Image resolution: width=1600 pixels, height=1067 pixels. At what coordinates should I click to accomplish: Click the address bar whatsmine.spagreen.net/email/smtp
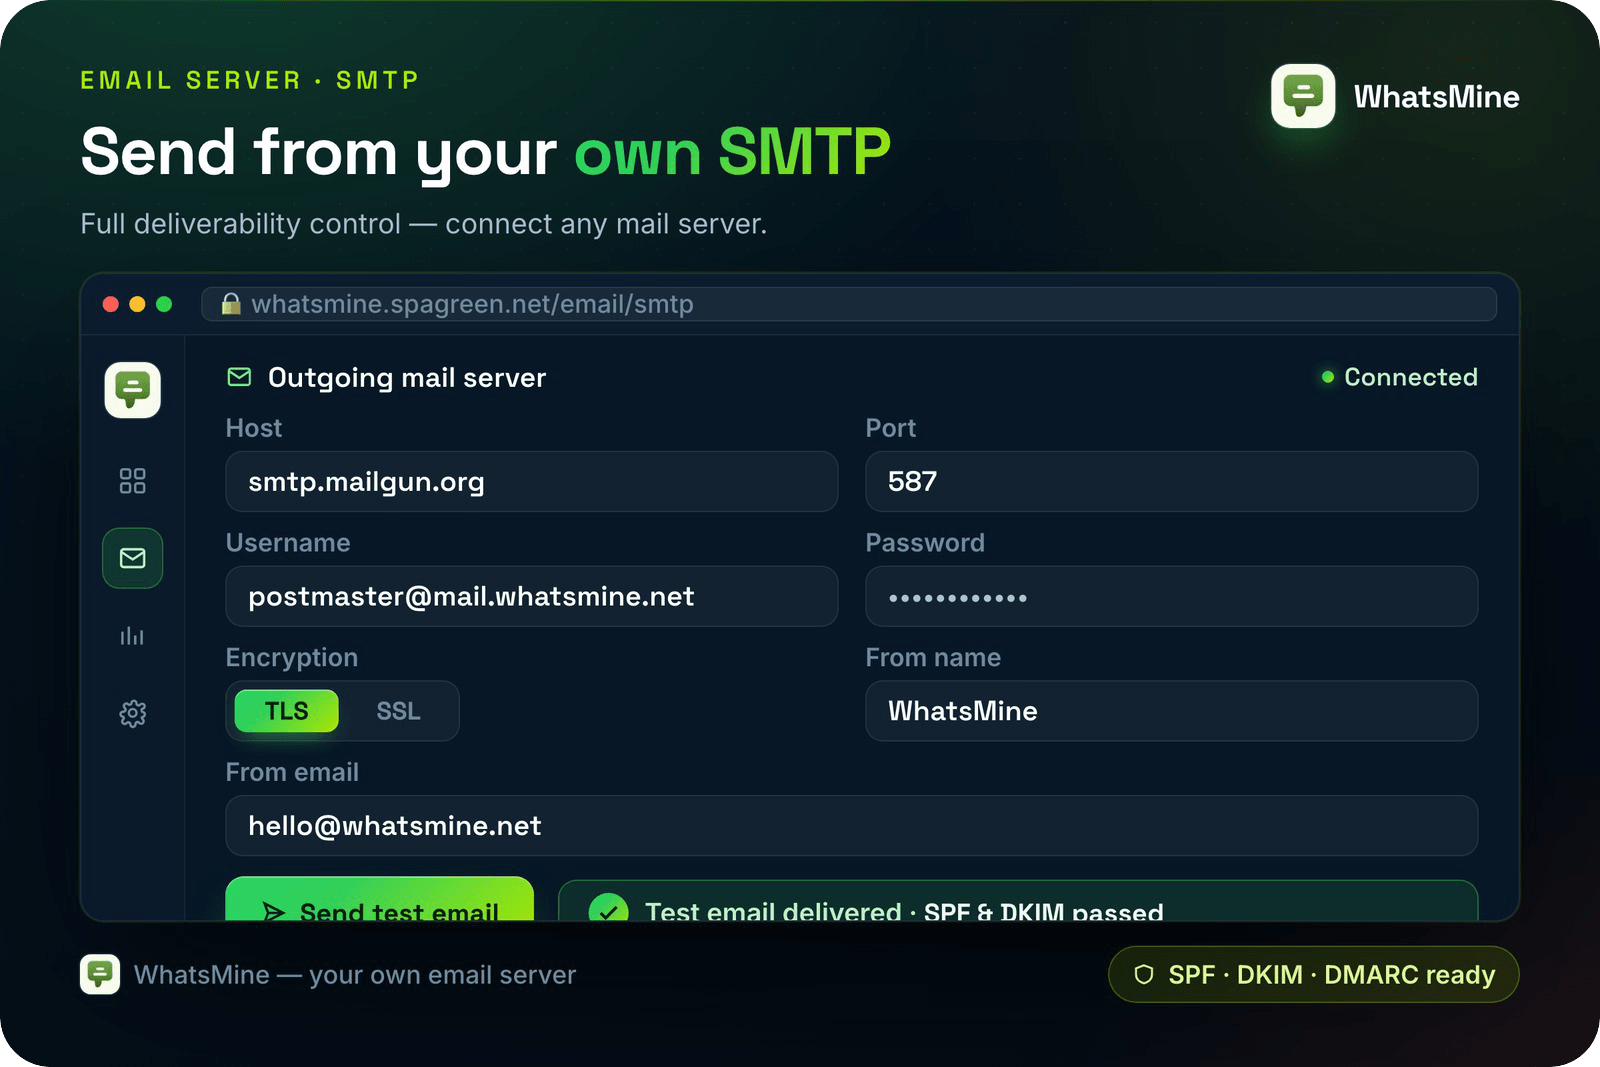point(849,304)
